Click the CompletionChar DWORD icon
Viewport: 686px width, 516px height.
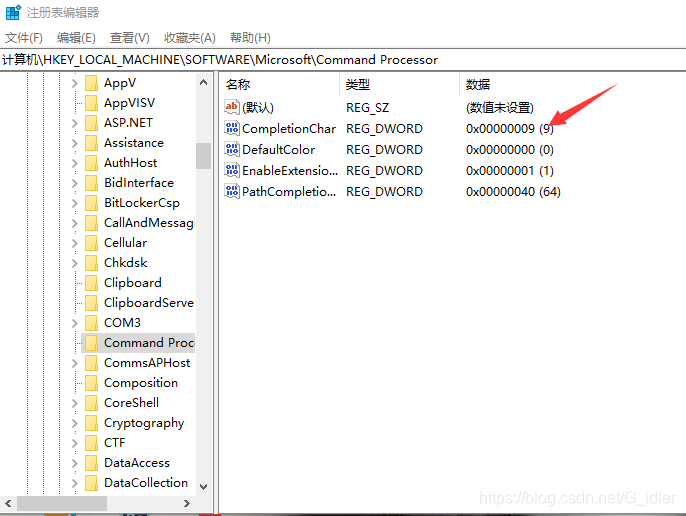pos(231,128)
